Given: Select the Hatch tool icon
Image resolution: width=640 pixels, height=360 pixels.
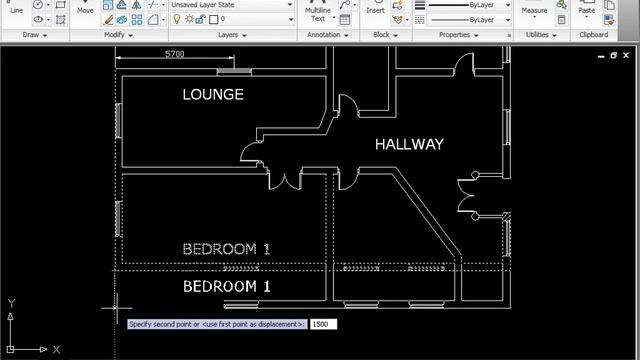Looking at the screenshot, I should (60, 19).
